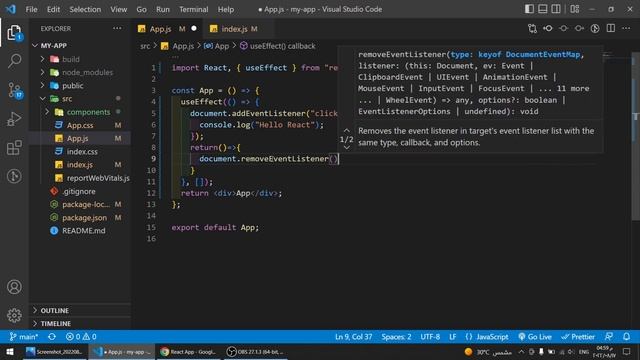Open the Search view in activity bar
This screenshot has height=360, width=640.
pyautogui.click(x=14, y=61)
